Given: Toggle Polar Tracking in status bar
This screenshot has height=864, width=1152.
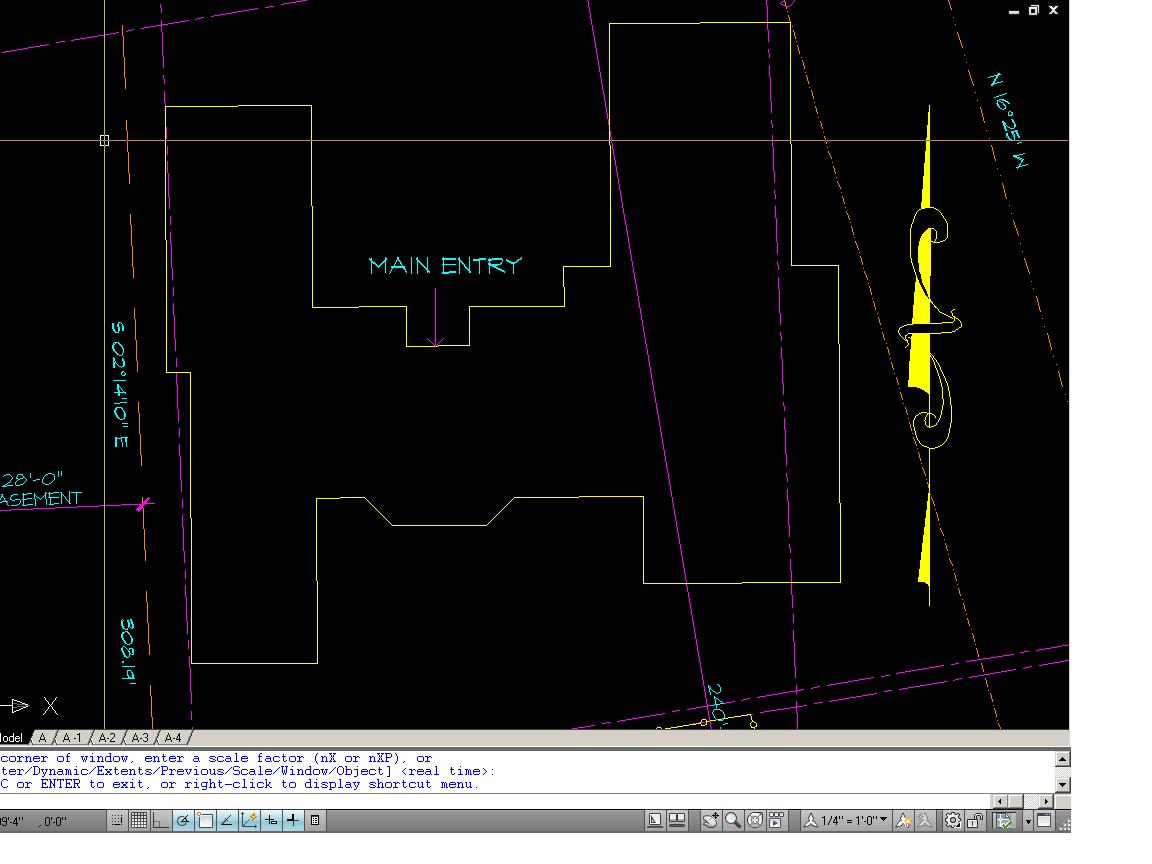Looking at the screenshot, I should 183,821.
